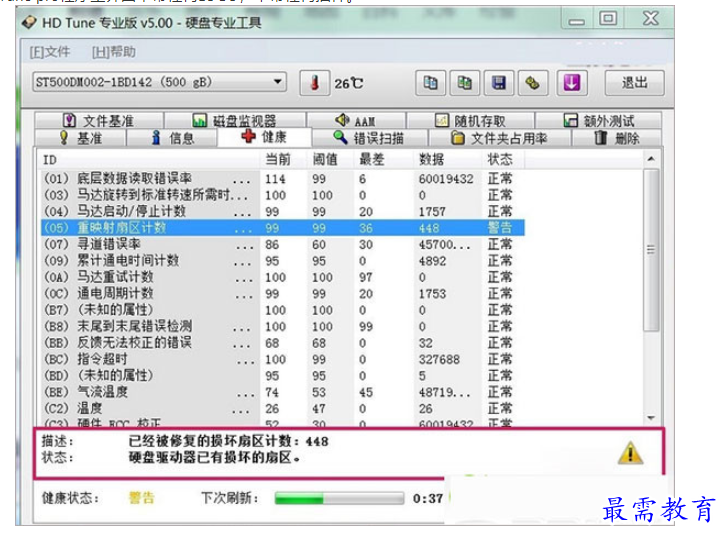Click scroll down arrow of attribute list
Image resolution: width=724 pixels, height=541 pixels.
point(651,418)
